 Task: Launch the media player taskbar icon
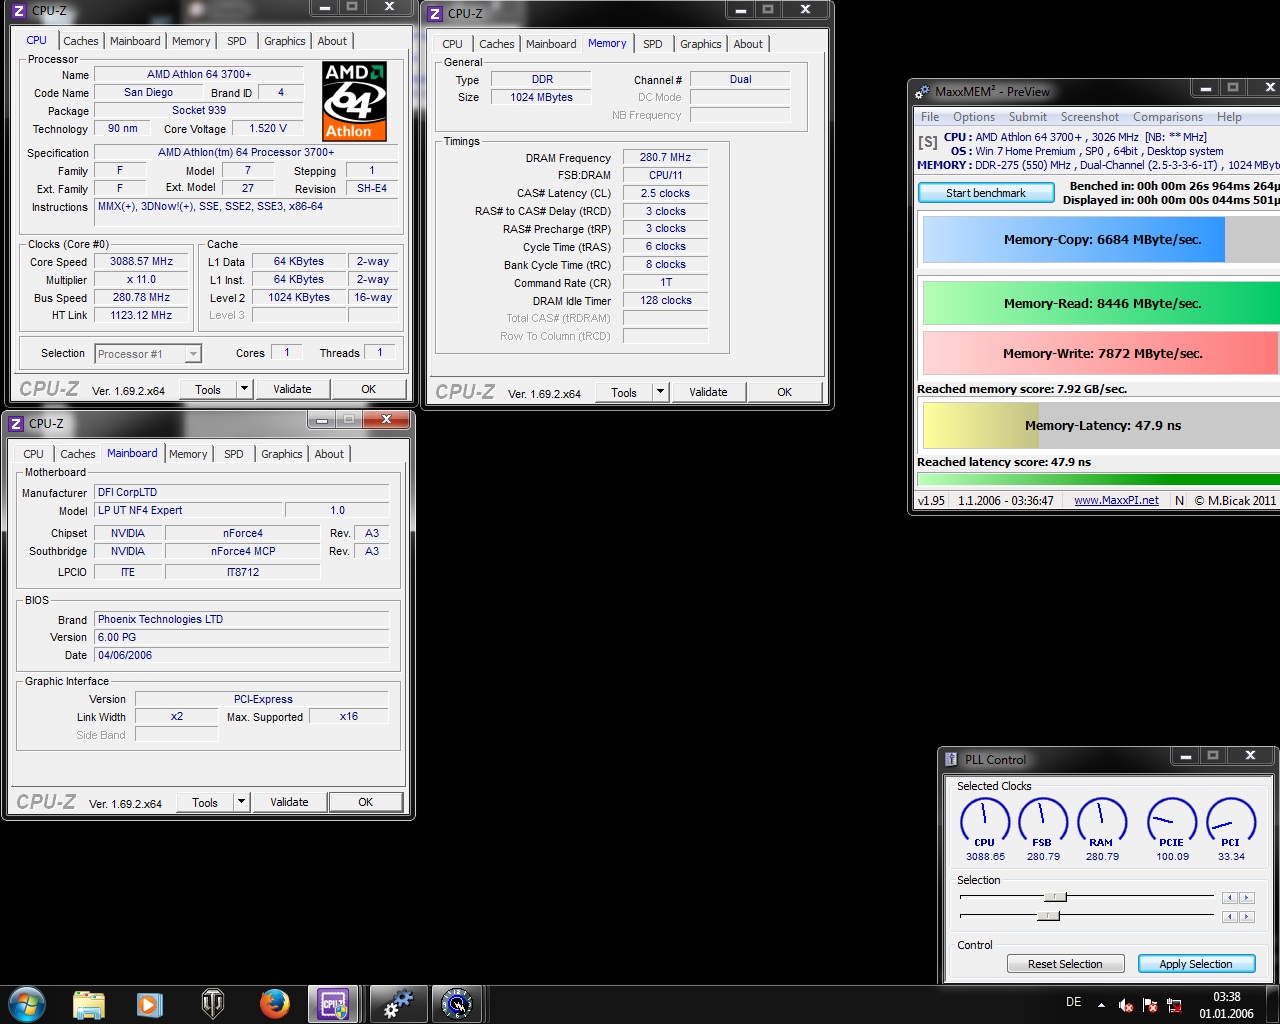tap(150, 1004)
